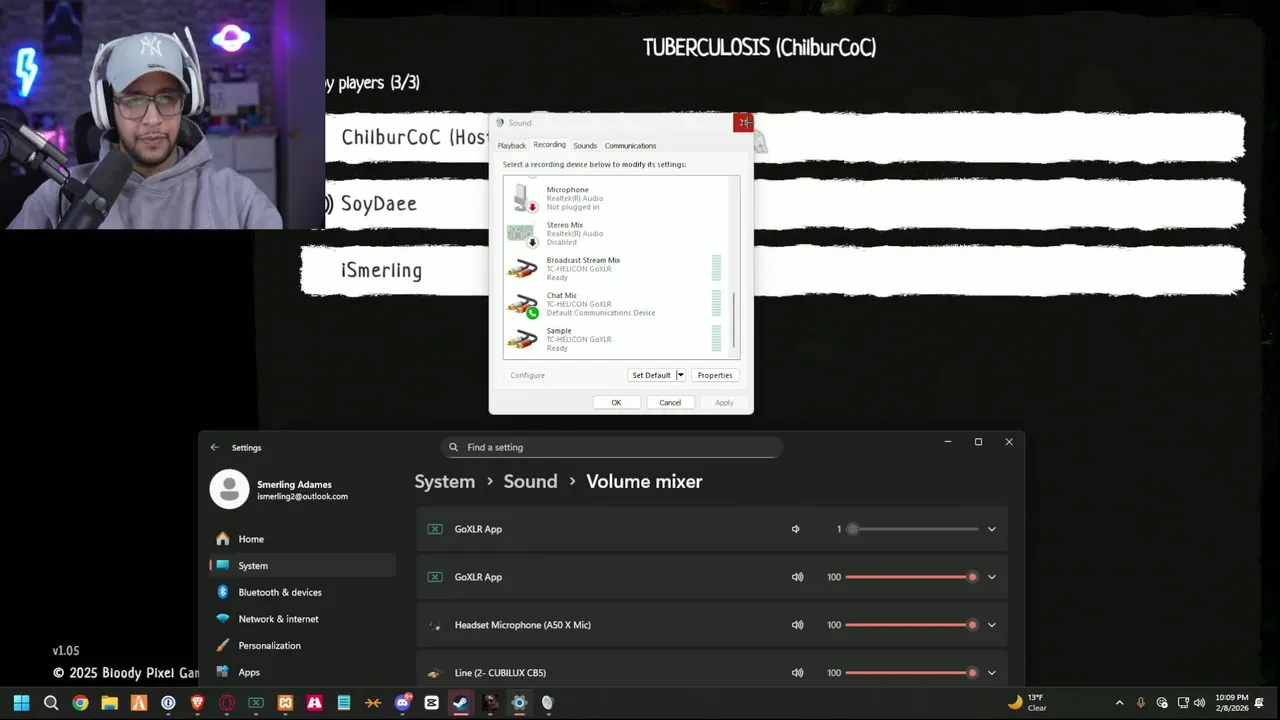Open 1Password icon in the taskbar
This screenshot has height=720, width=1280.
click(168, 703)
